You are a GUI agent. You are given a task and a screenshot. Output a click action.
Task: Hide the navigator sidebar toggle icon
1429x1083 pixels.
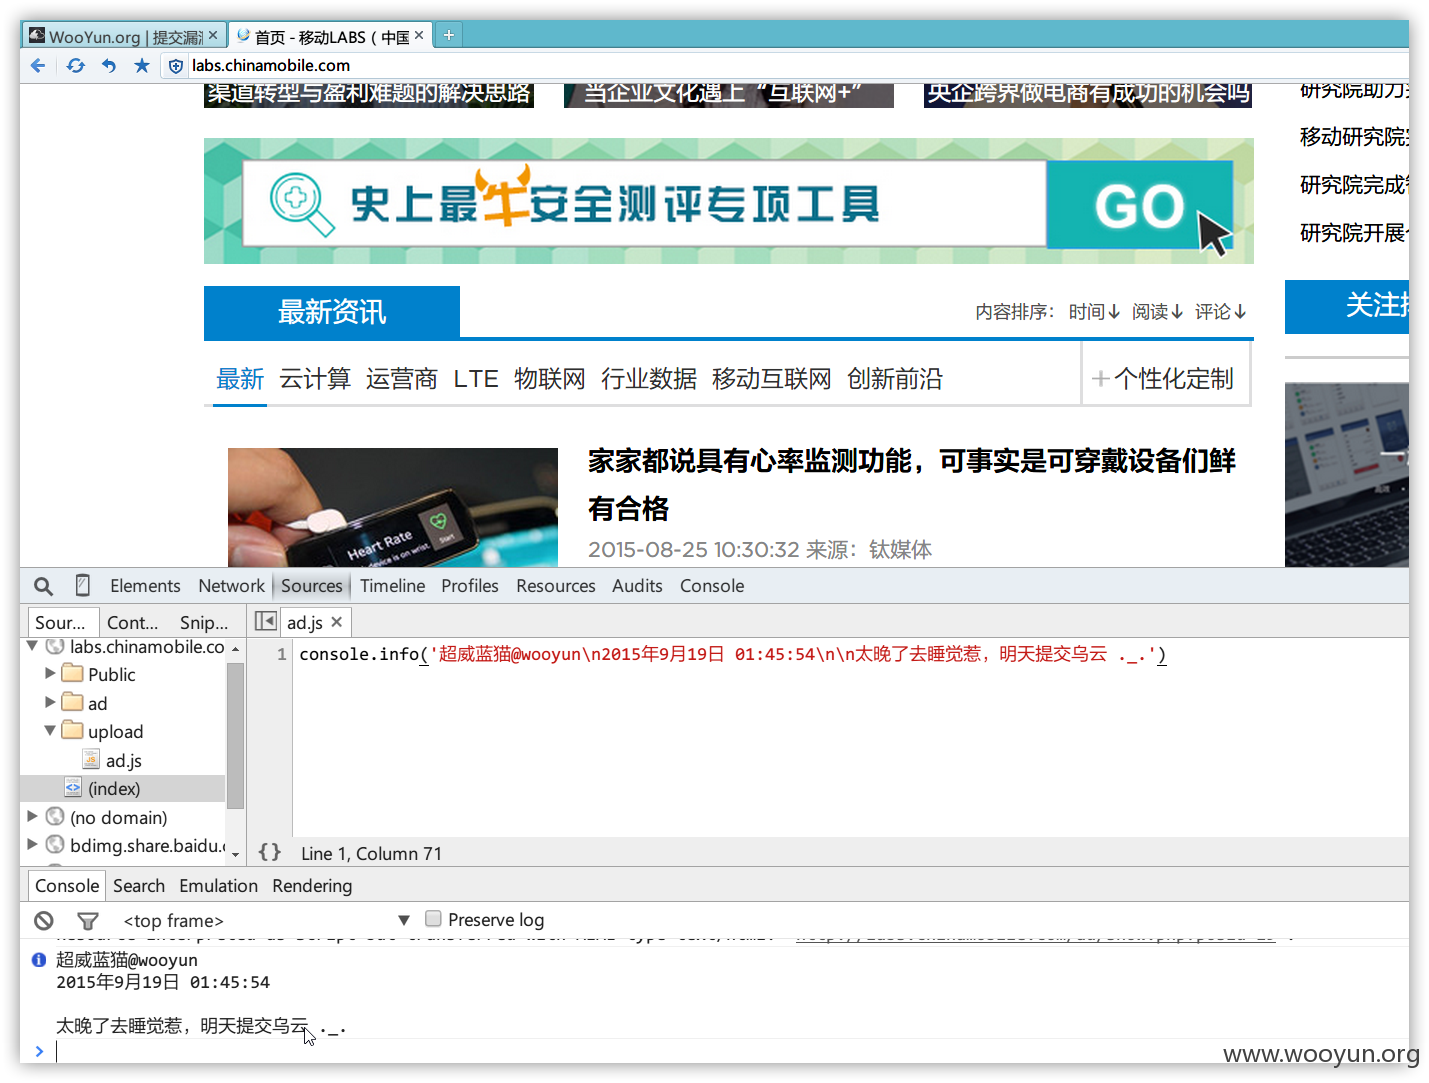(x=265, y=621)
